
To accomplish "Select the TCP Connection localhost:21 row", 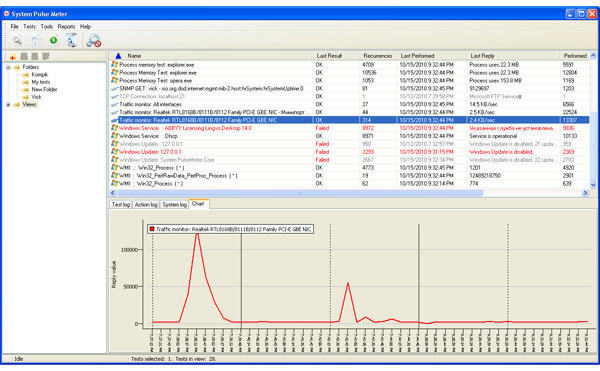I will 350,96.
